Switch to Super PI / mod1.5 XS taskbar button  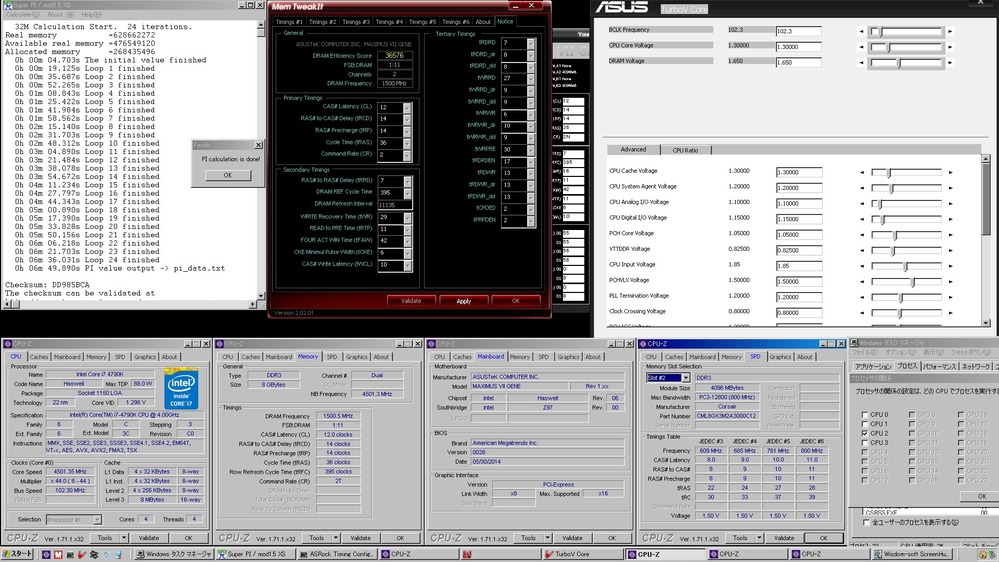pos(254,554)
